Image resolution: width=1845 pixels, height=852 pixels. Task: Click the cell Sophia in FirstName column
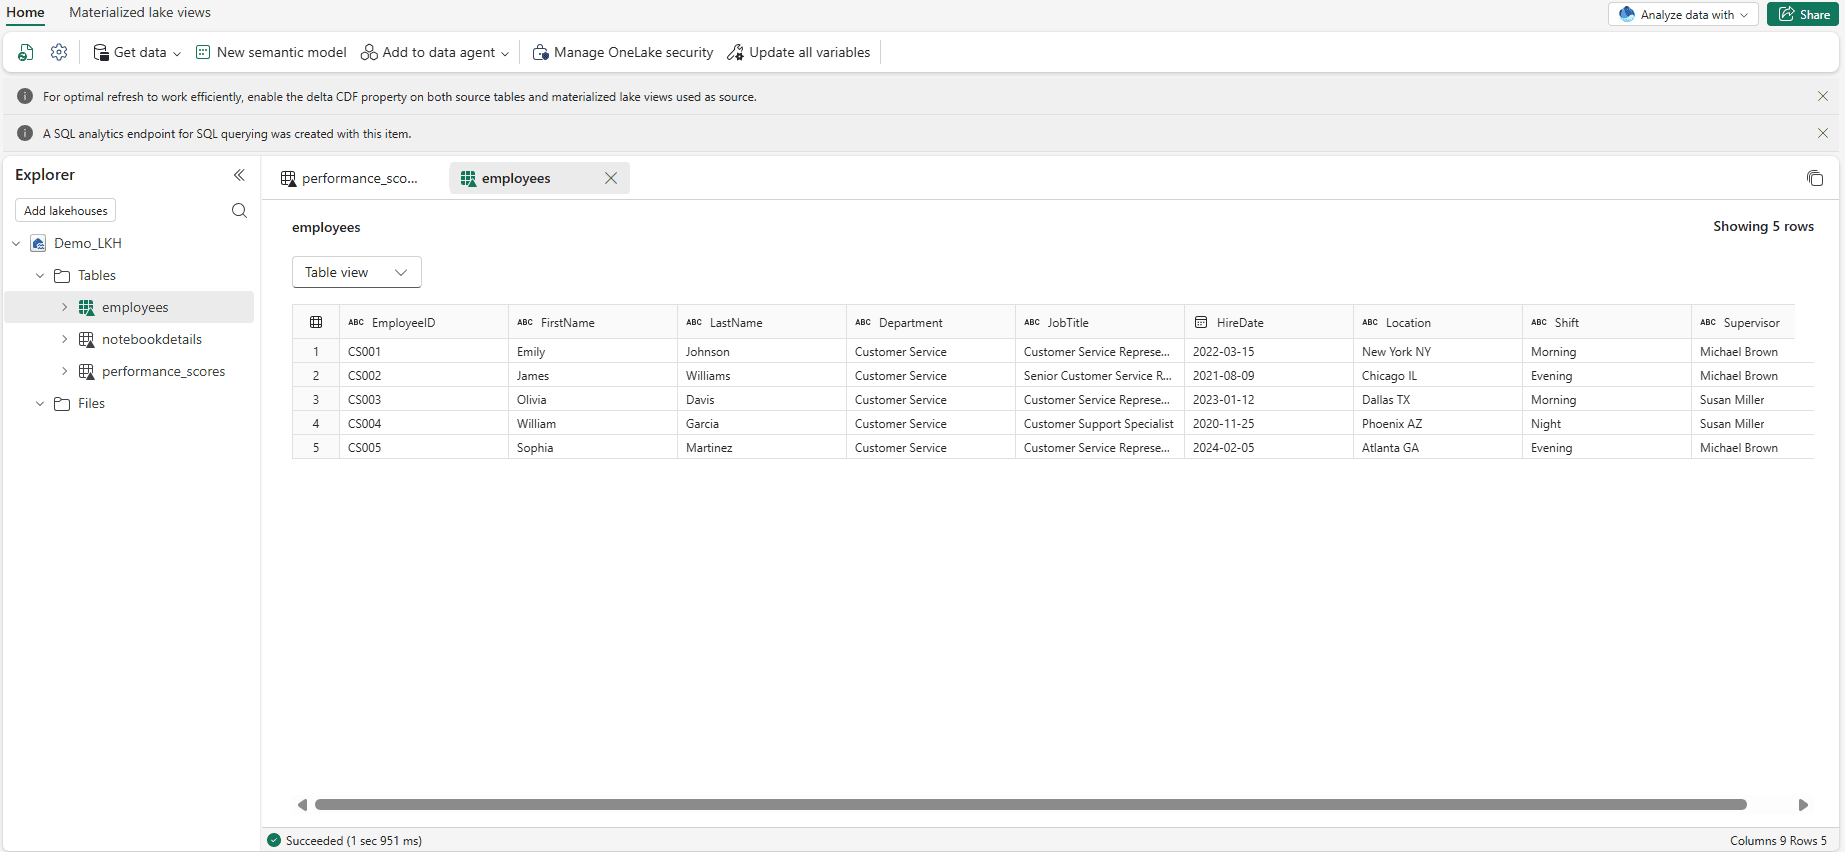click(592, 447)
